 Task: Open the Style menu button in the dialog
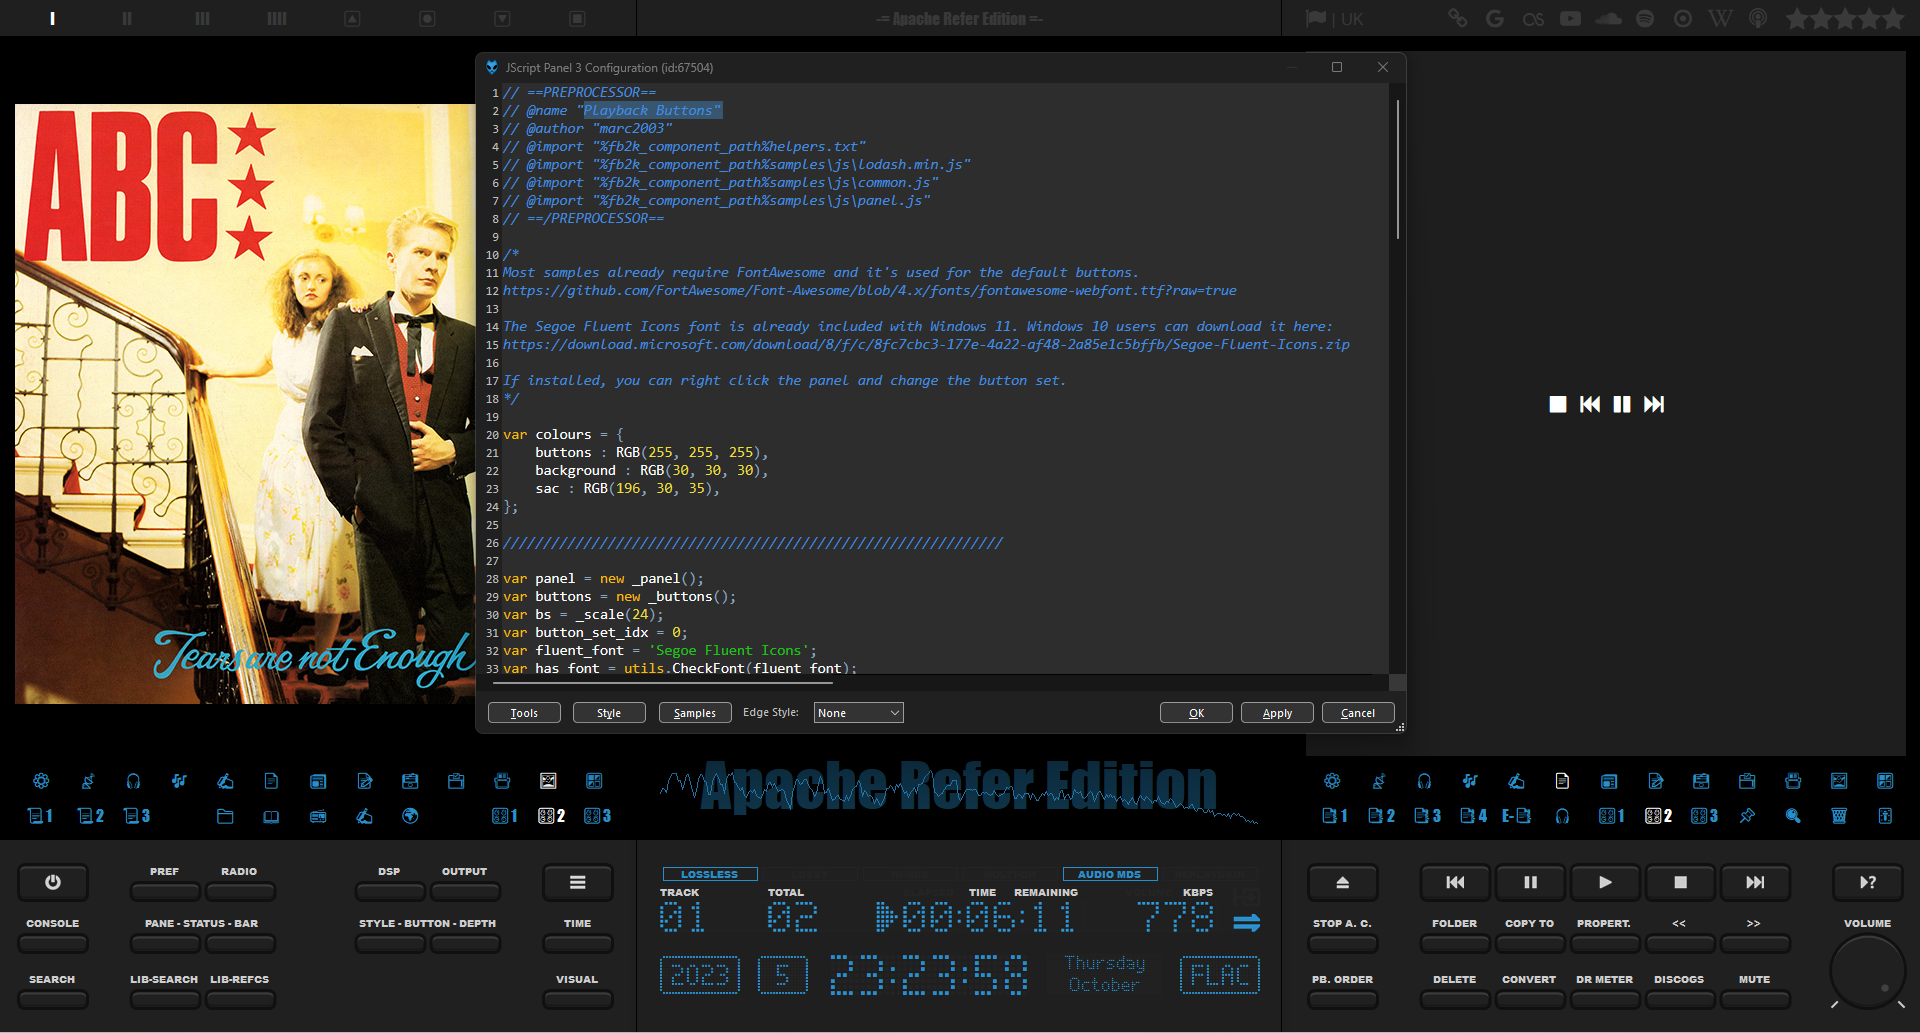click(x=609, y=713)
